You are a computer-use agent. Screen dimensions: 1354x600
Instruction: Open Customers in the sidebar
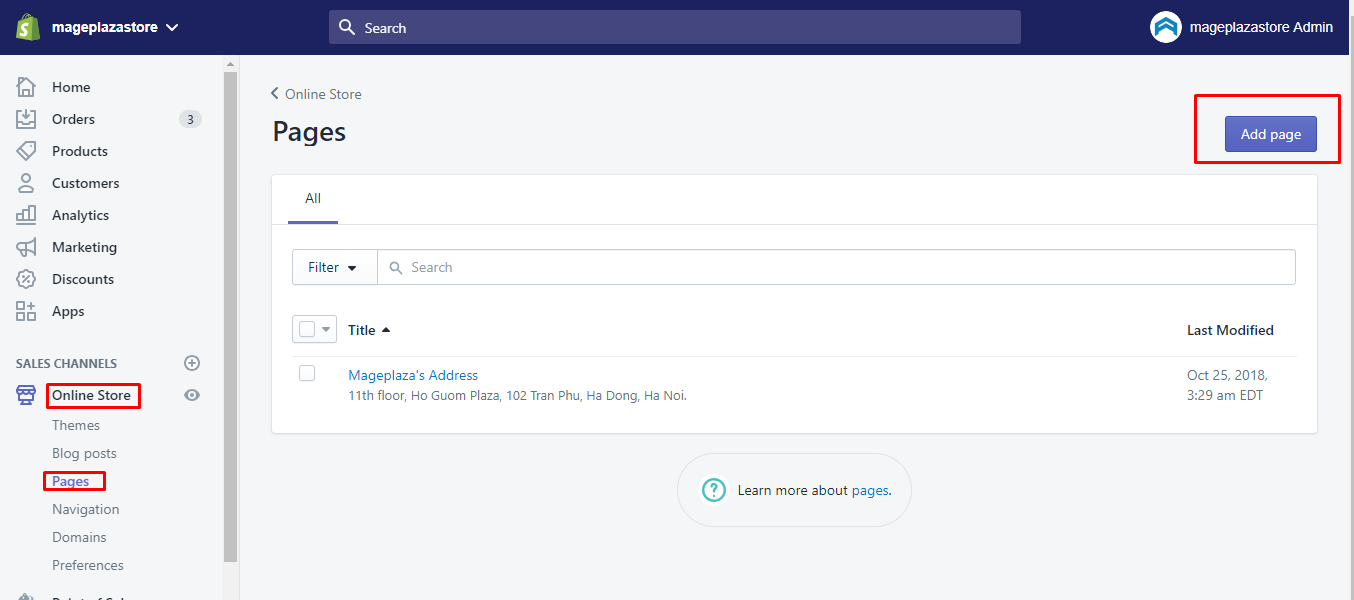tap(85, 183)
